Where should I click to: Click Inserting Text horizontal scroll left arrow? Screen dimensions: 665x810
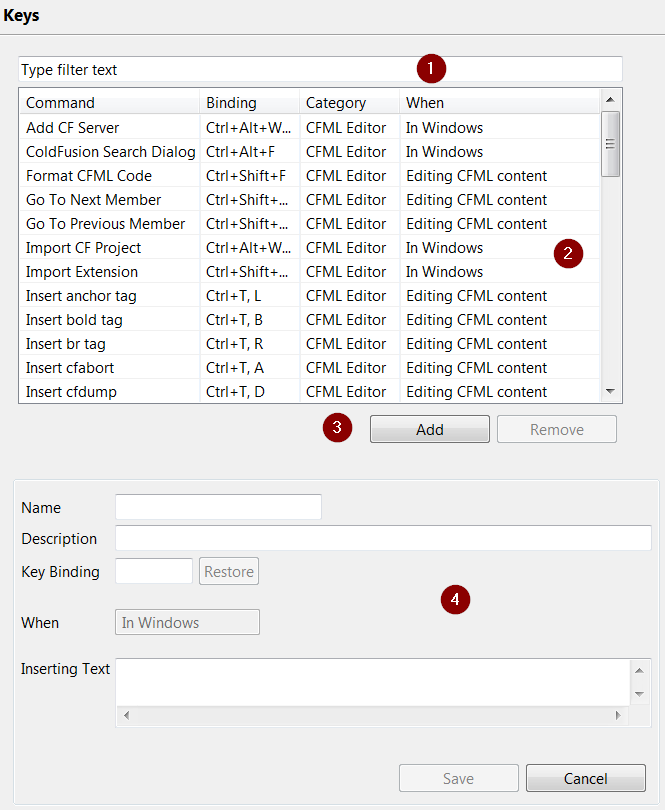(127, 715)
